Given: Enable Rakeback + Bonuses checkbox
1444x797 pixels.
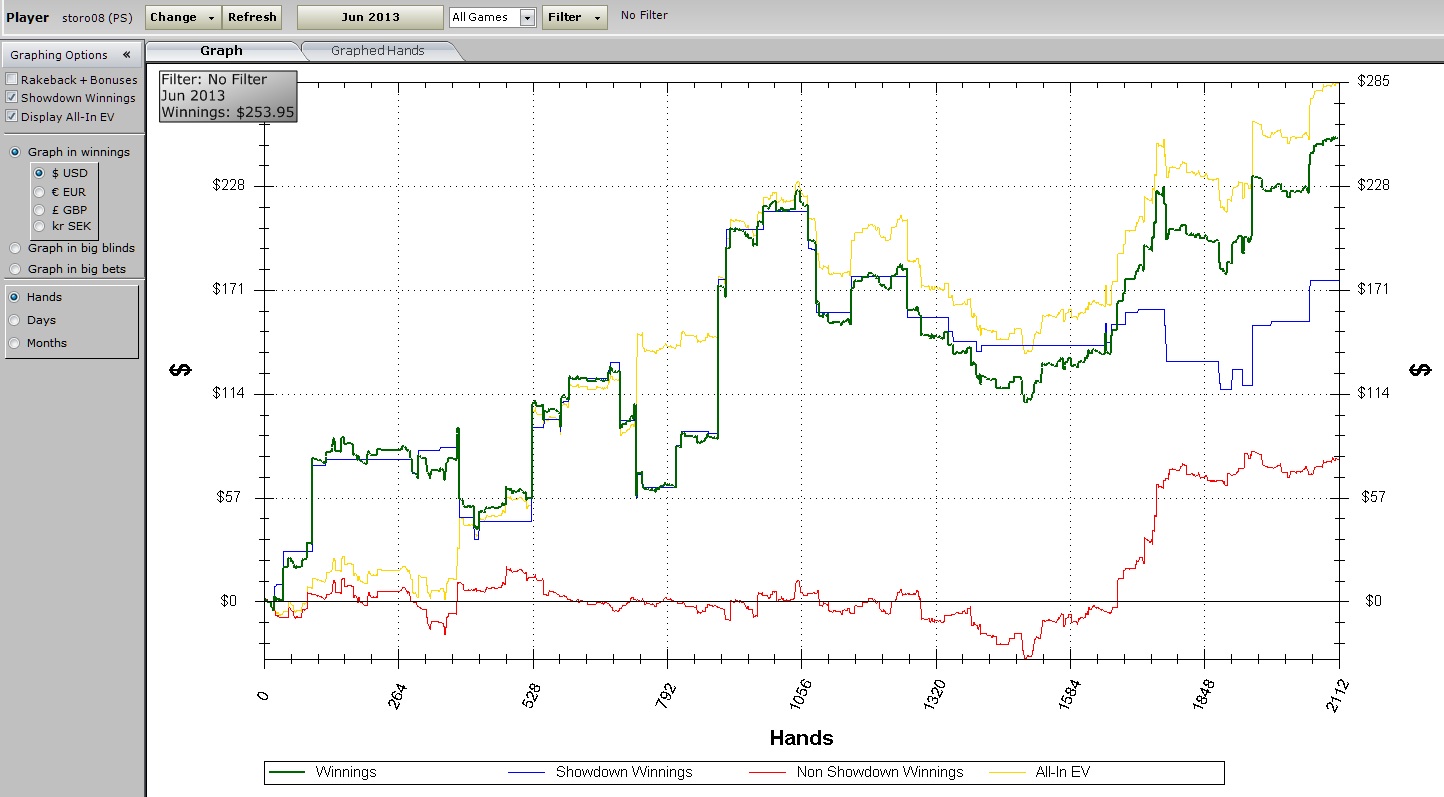Looking at the screenshot, I should [12, 80].
